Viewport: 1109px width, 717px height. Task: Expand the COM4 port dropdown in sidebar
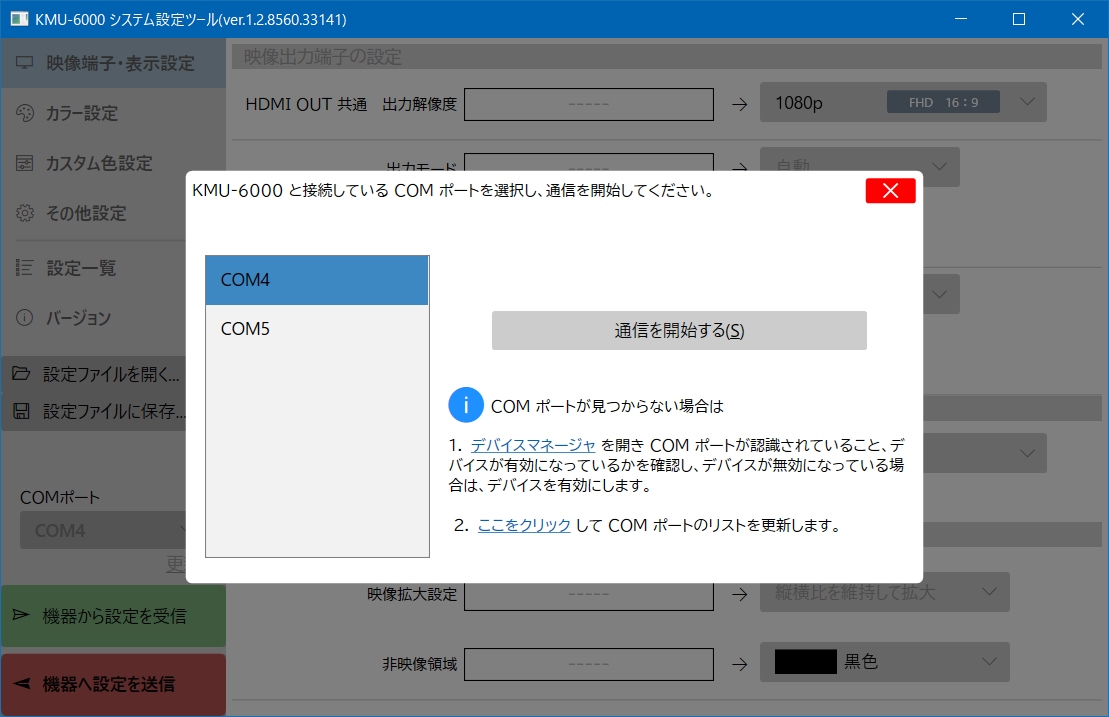click(182, 531)
